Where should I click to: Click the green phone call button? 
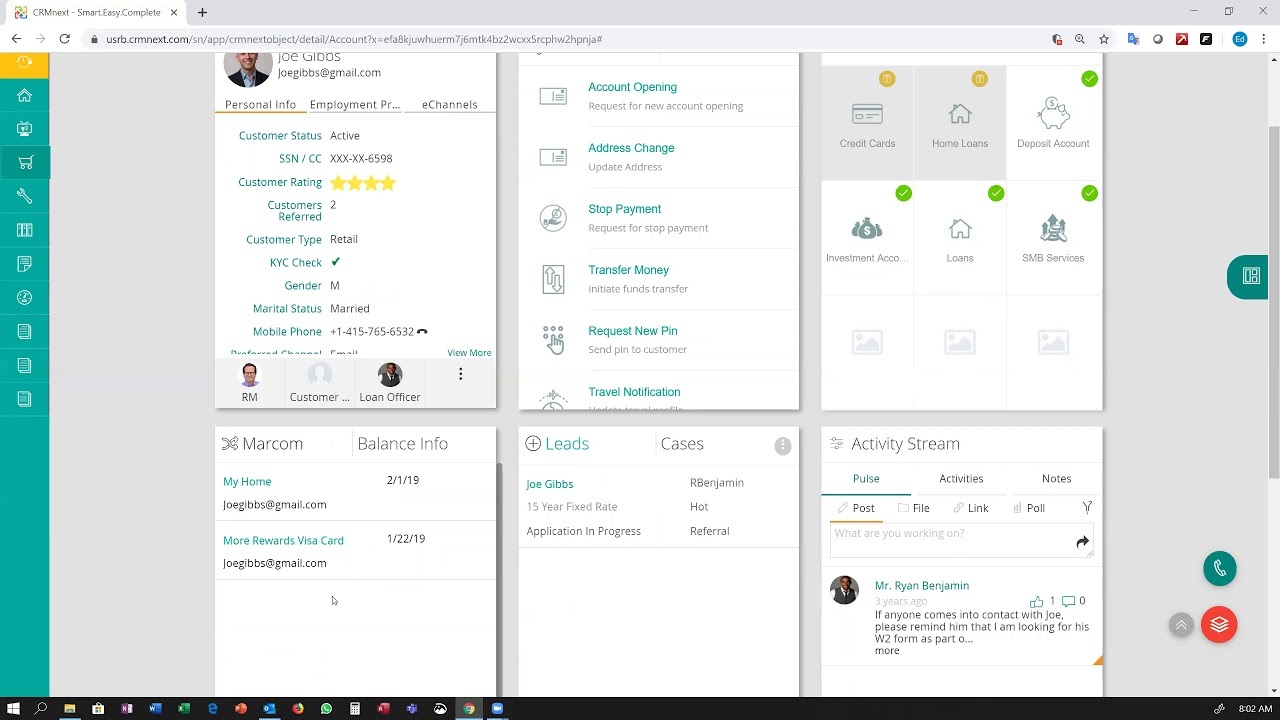1219,568
